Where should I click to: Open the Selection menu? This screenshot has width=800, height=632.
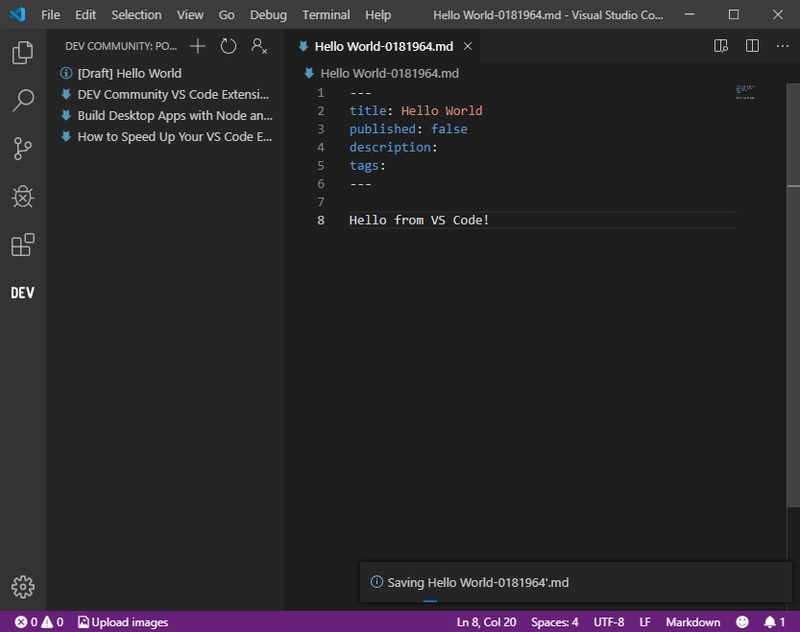pos(136,15)
